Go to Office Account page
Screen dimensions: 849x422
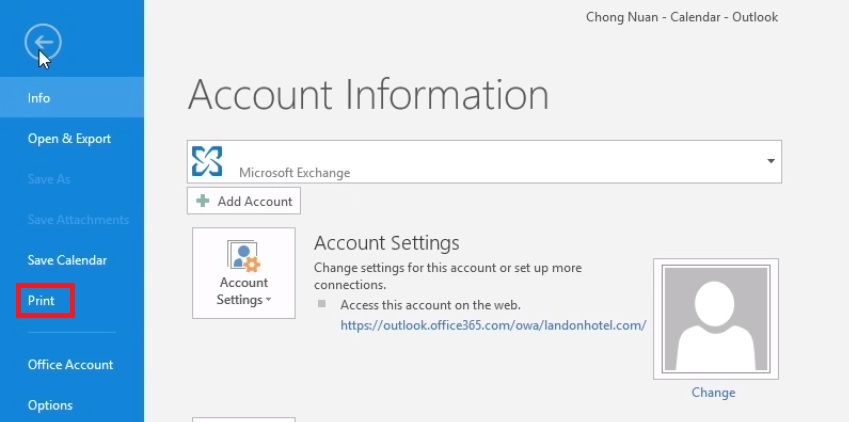tap(70, 365)
